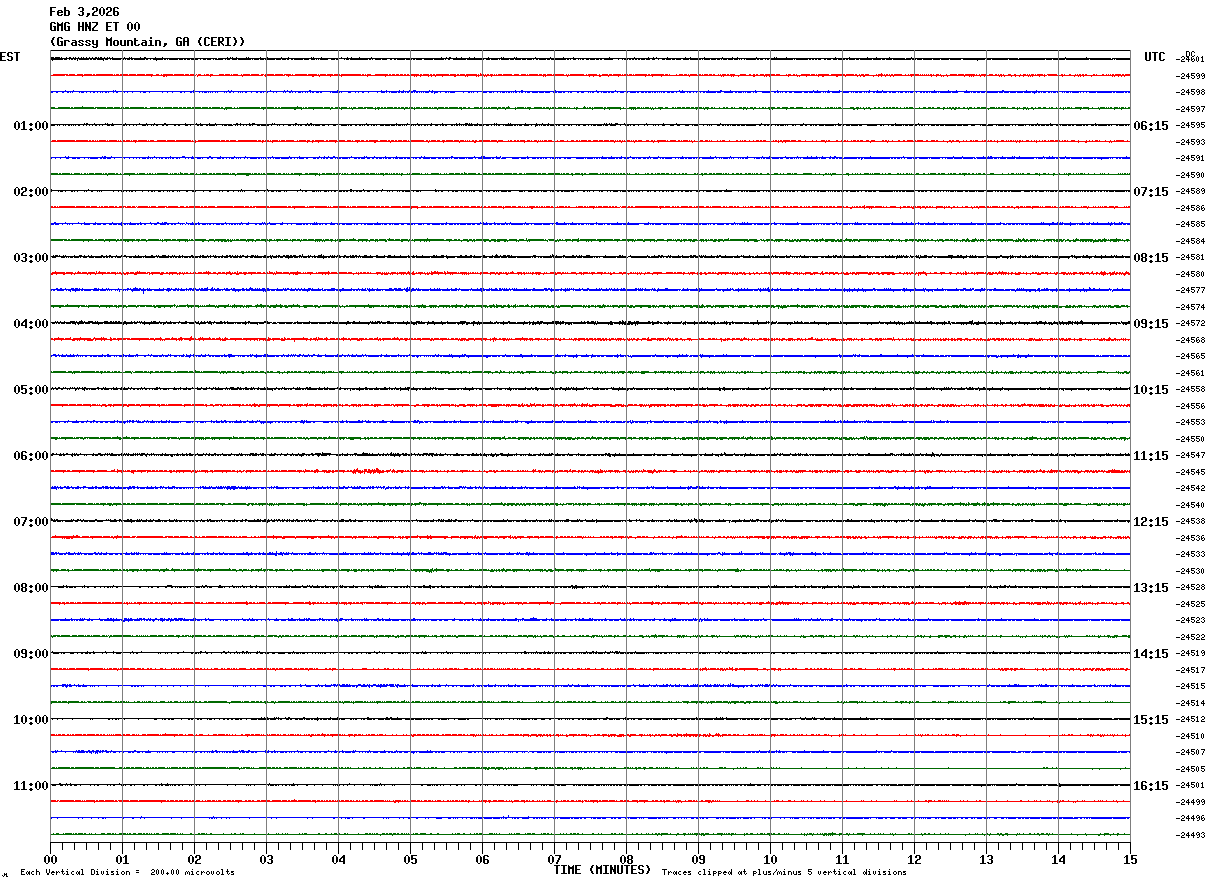The image size is (1210, 886).
Task: Click the 'EST' time zone label
Action: point(9,57)
